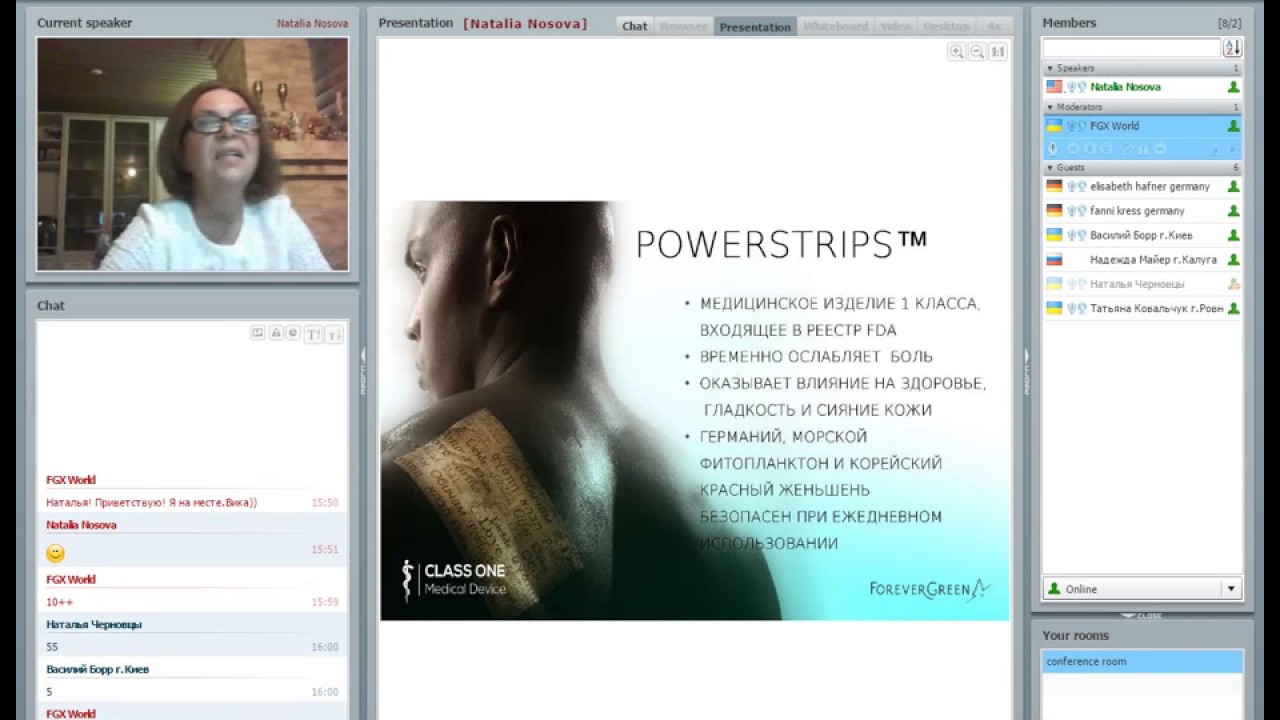Screen dimensions: 1280x720
Task: Collapse the Moderators group
Action: tap(1050, 107)
